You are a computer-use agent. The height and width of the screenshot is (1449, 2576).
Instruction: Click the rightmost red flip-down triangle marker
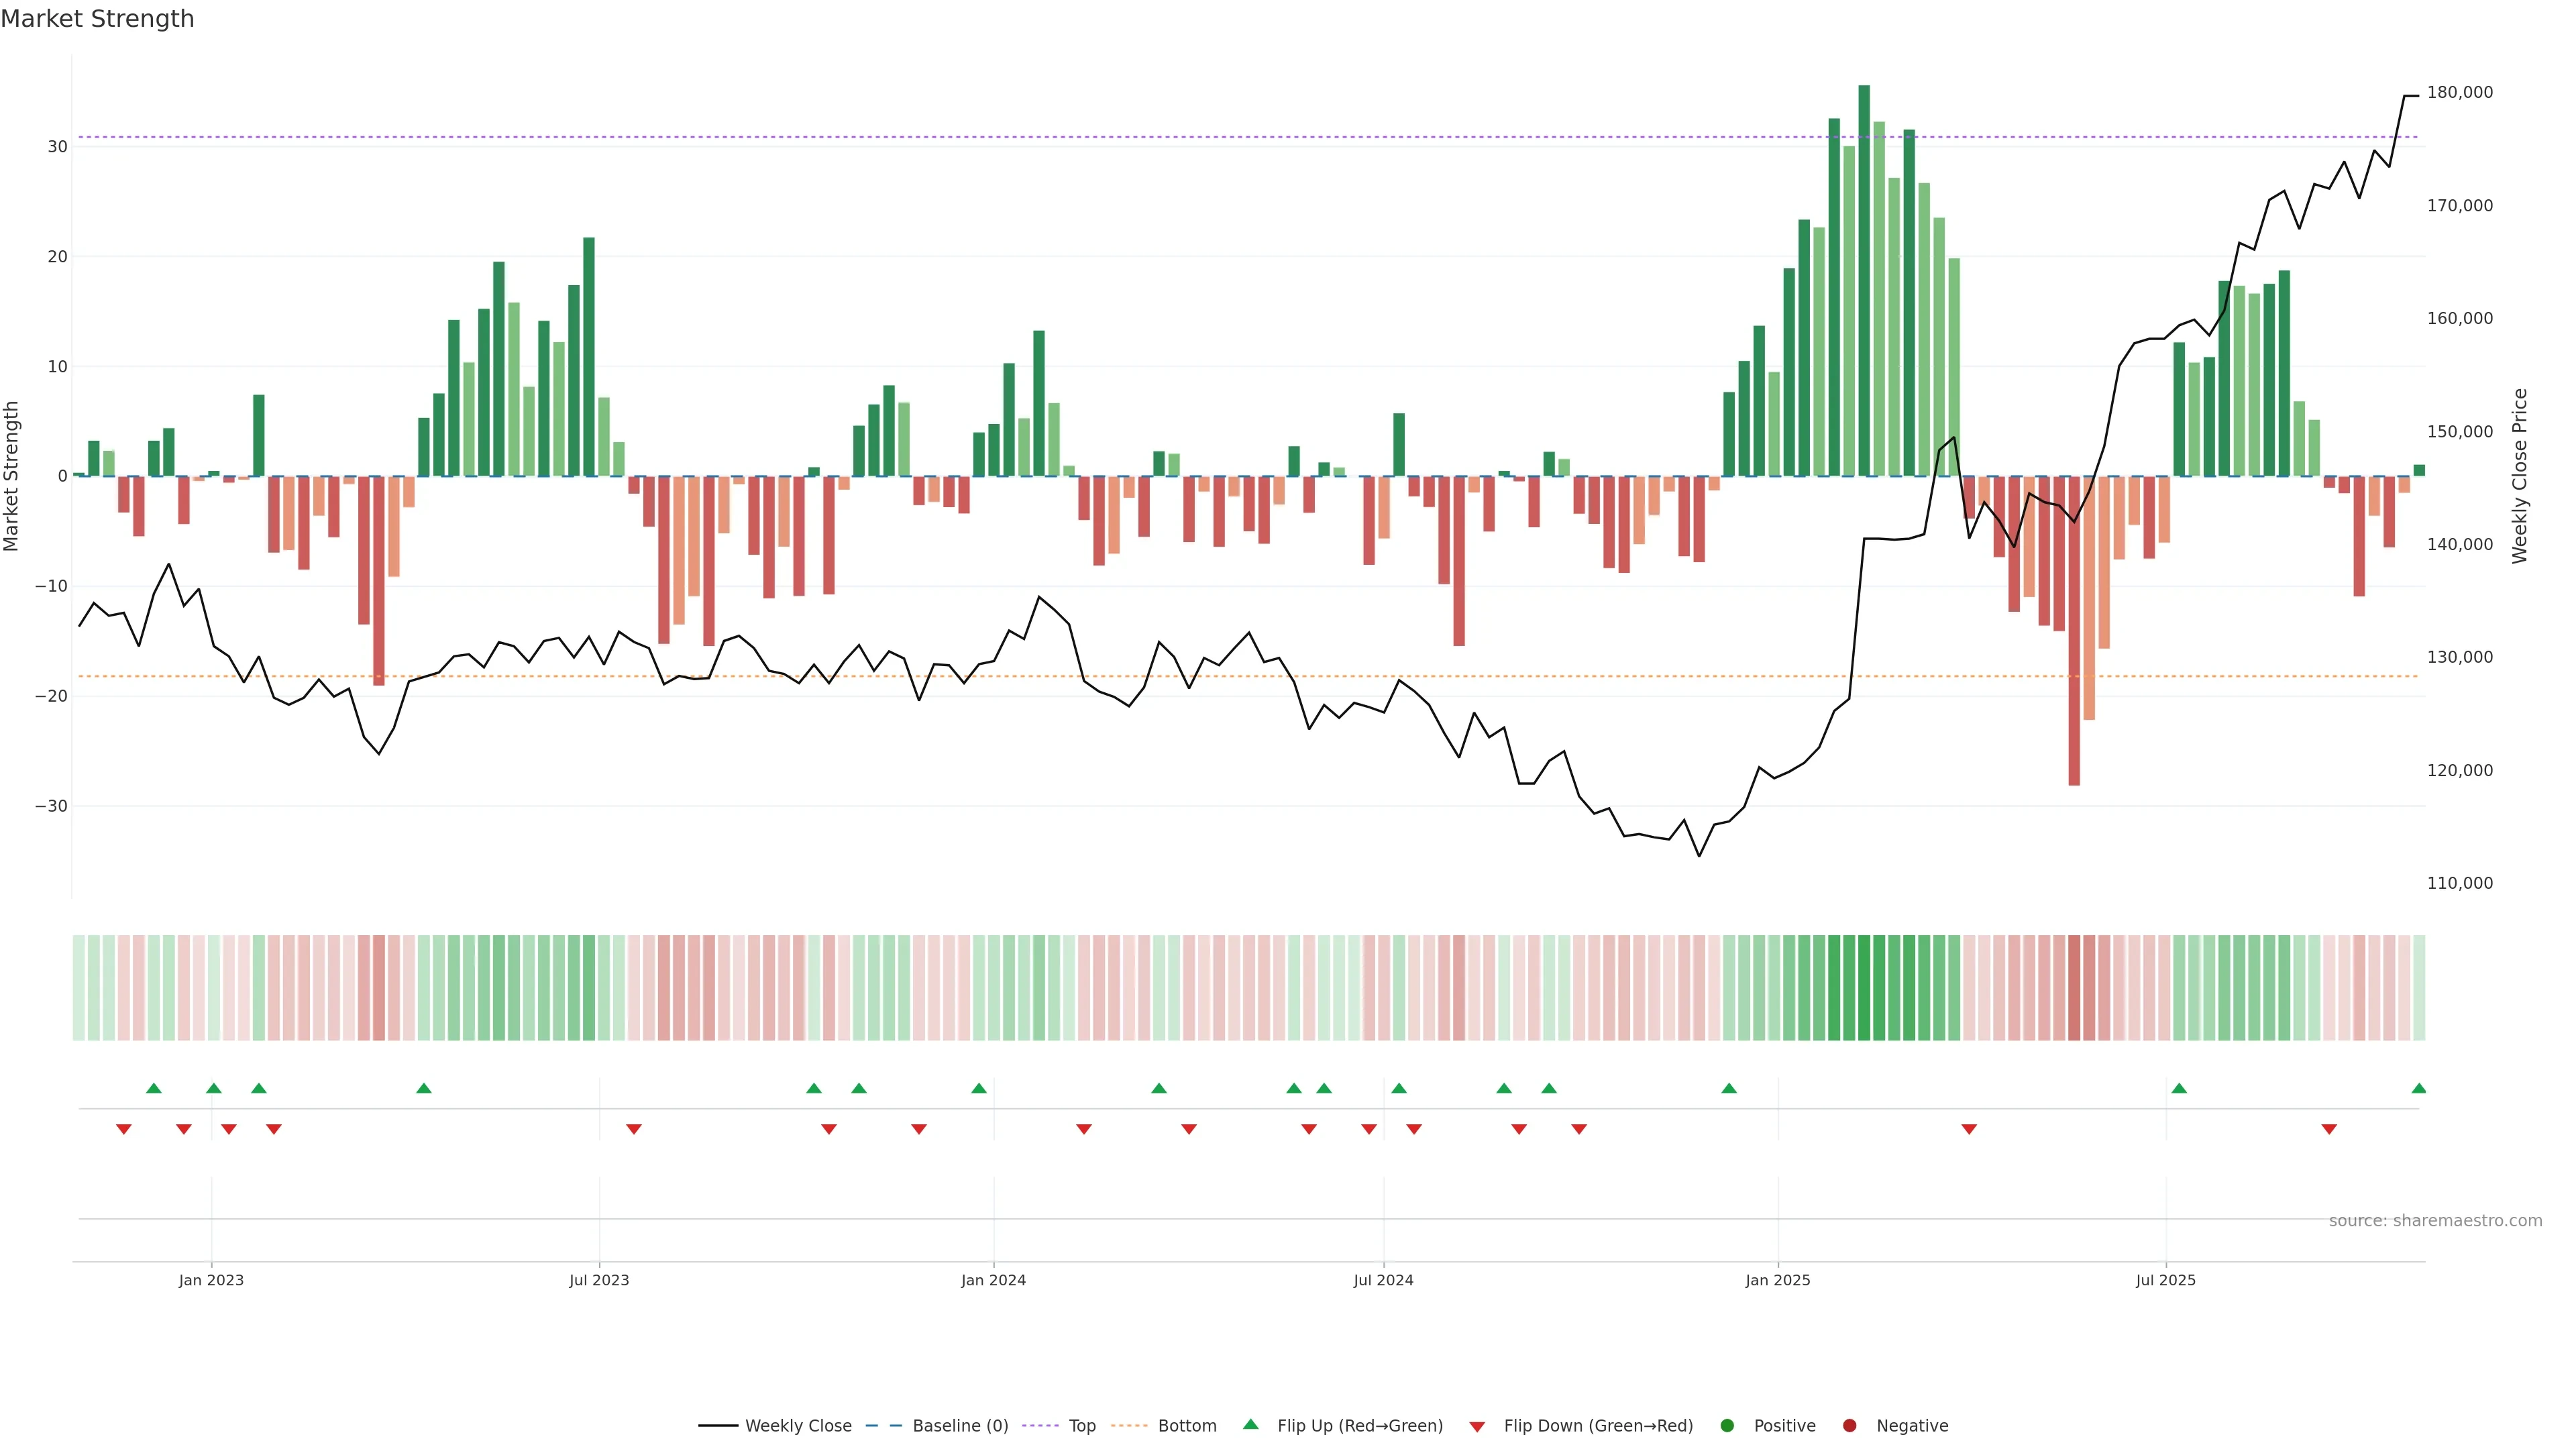2329,1129
